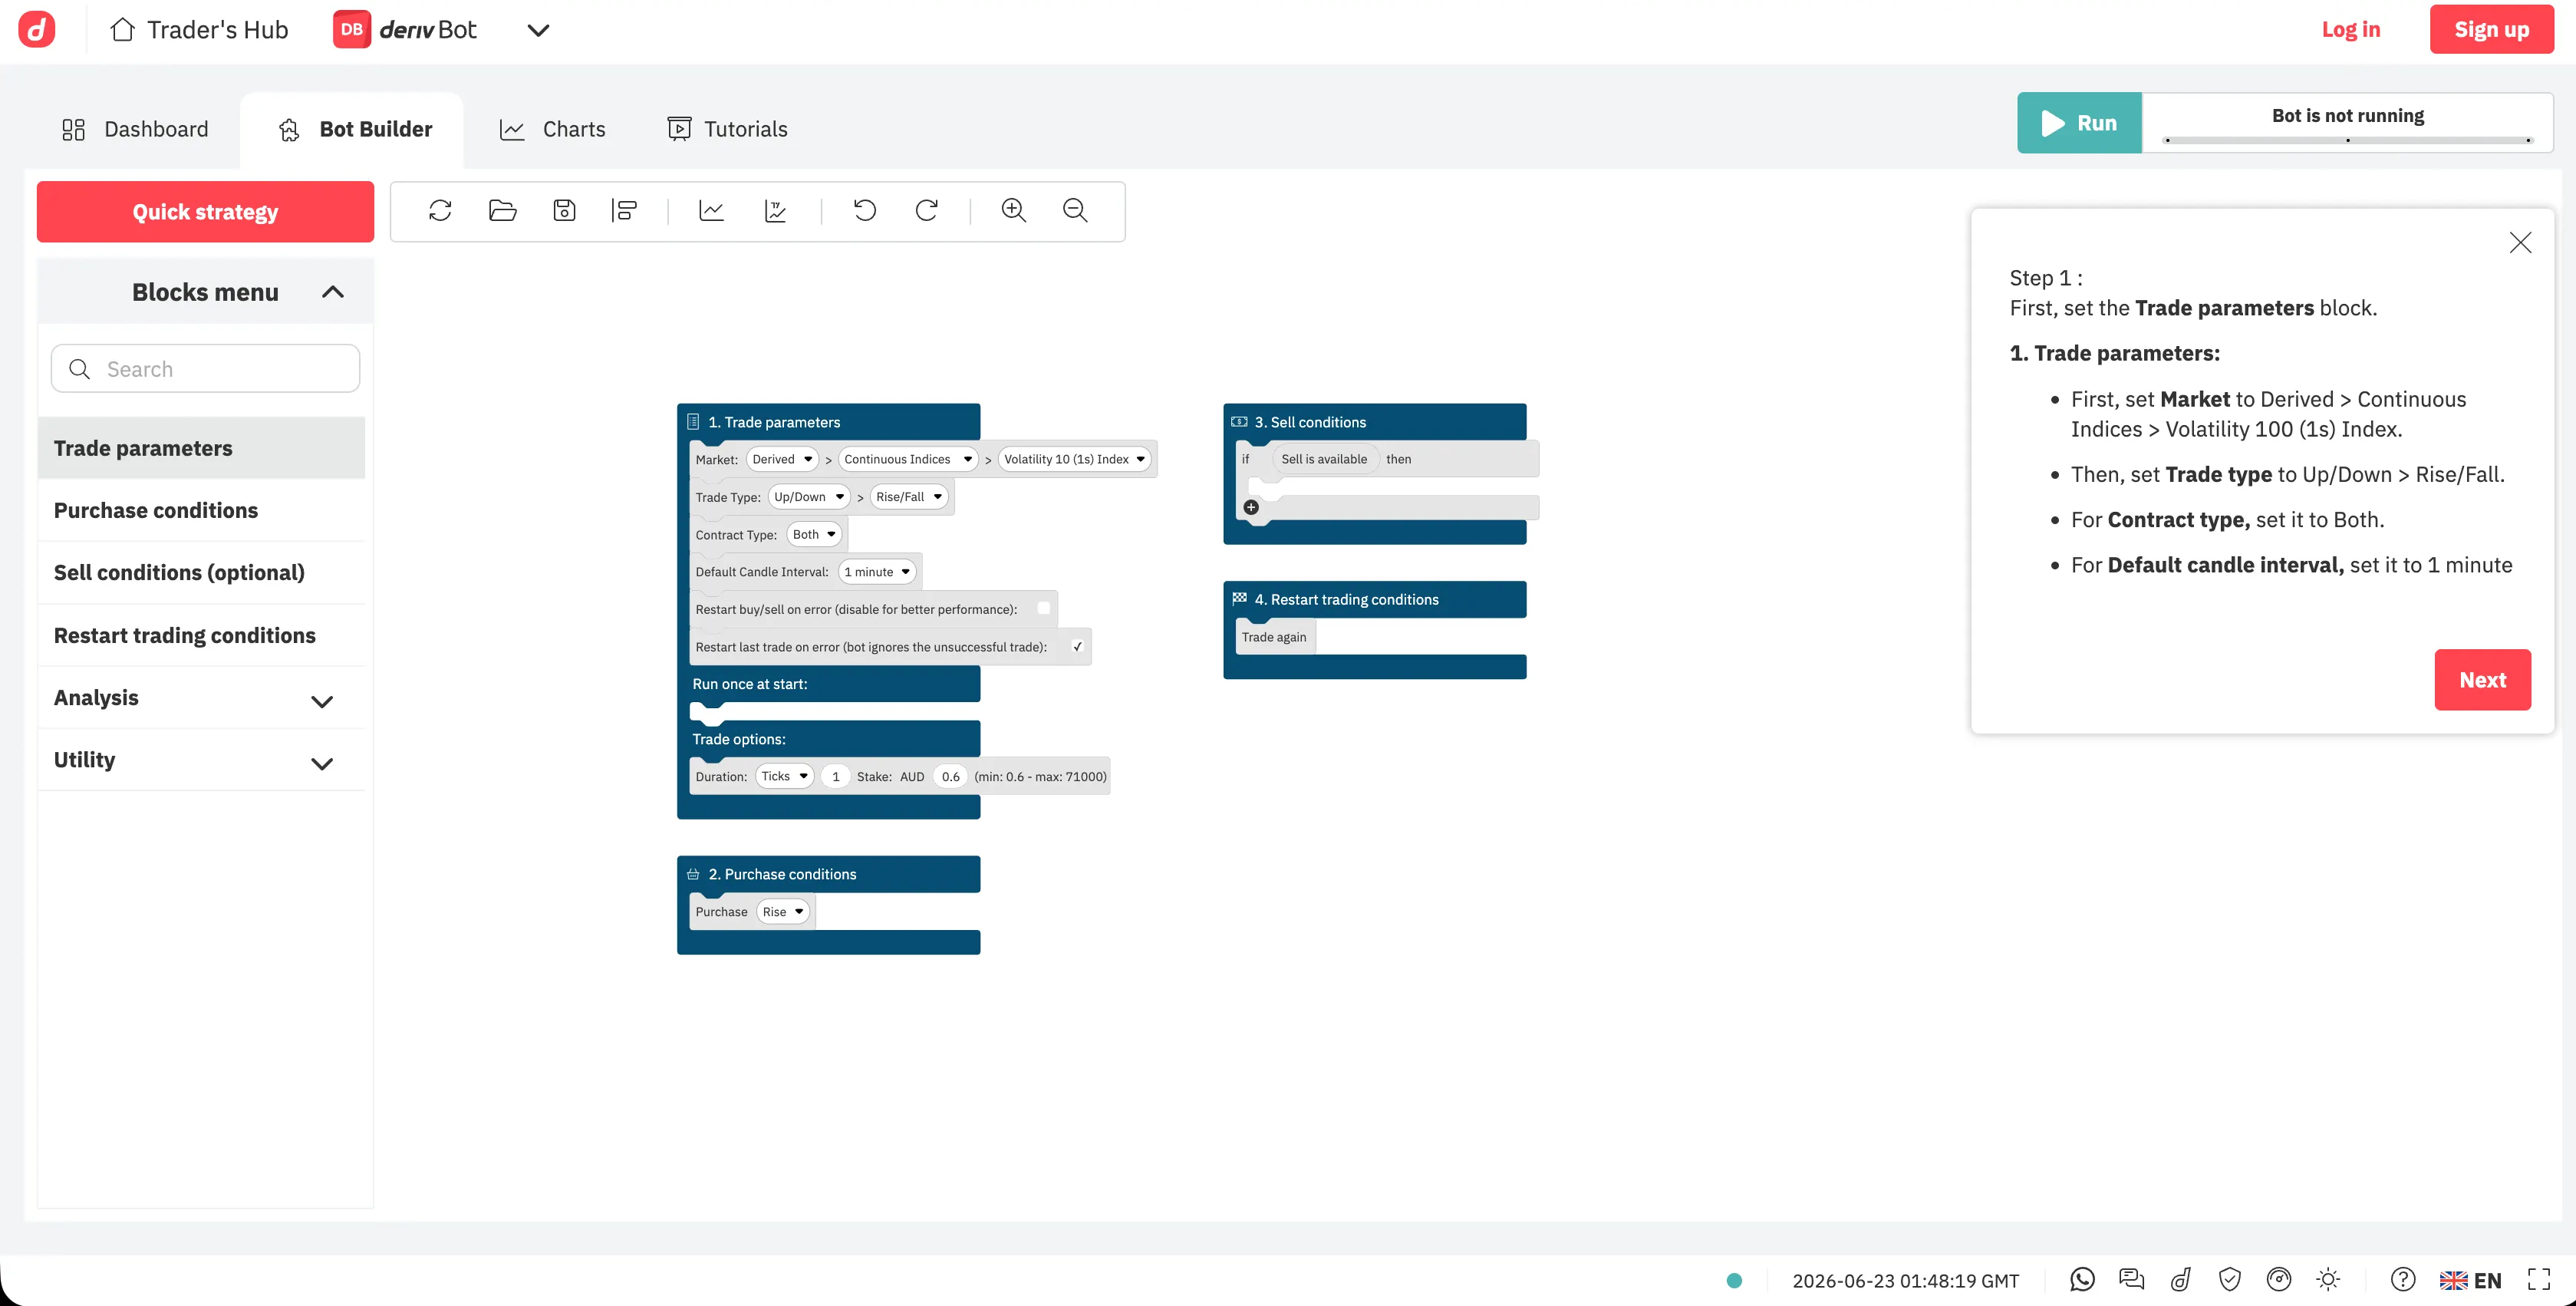2576x1306 pixels.
Task: Close the Step 1 tutorial panel
Action: tap(2520, 242)
